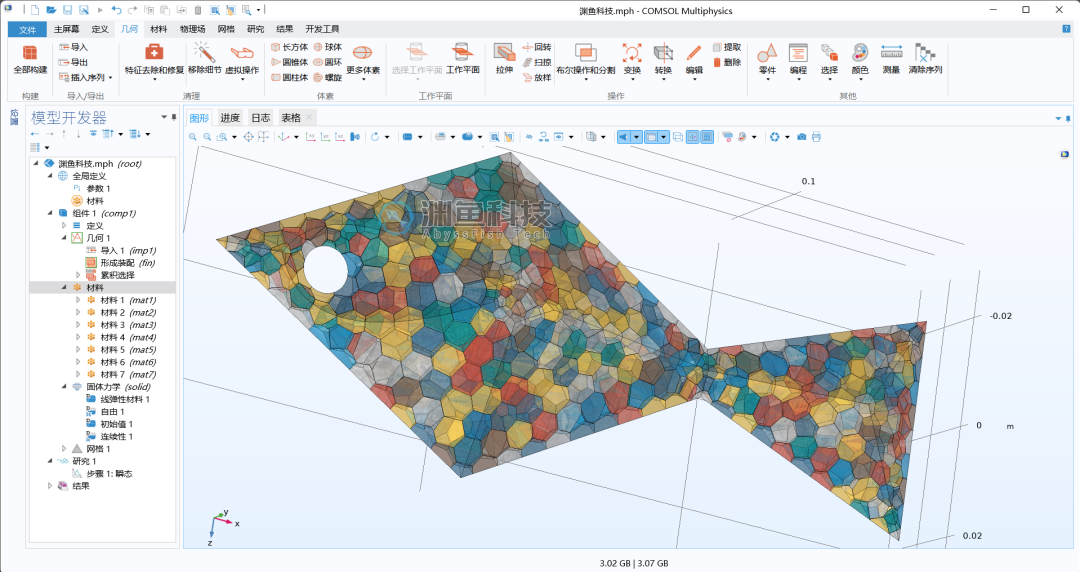This screenshot has width=1080, height=572.
Task: Expand the 结果 node
Action: tap(50, 486)
